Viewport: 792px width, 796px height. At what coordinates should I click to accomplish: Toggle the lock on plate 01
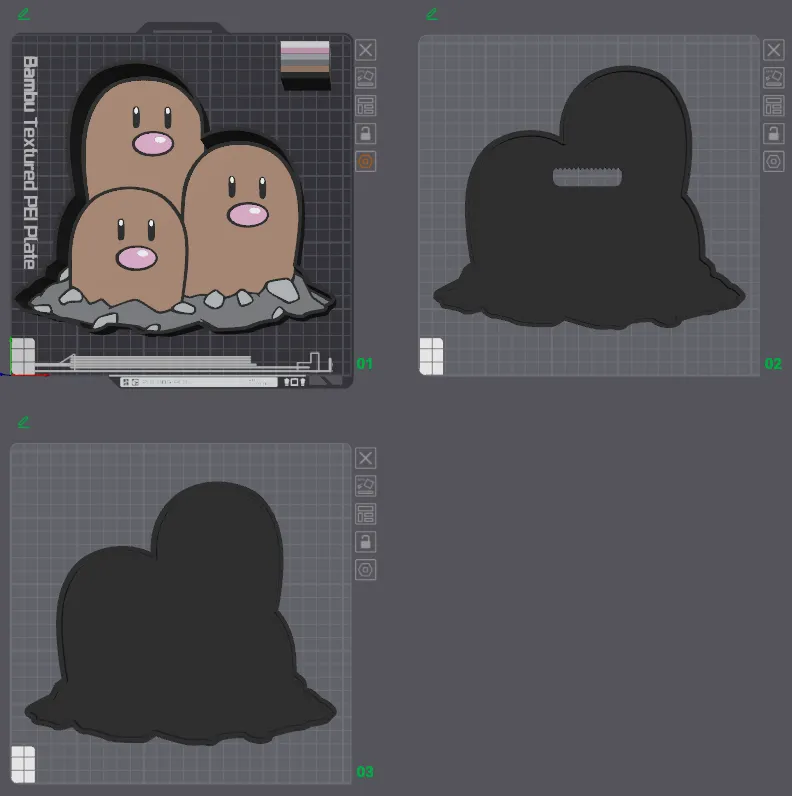(365, 133)
